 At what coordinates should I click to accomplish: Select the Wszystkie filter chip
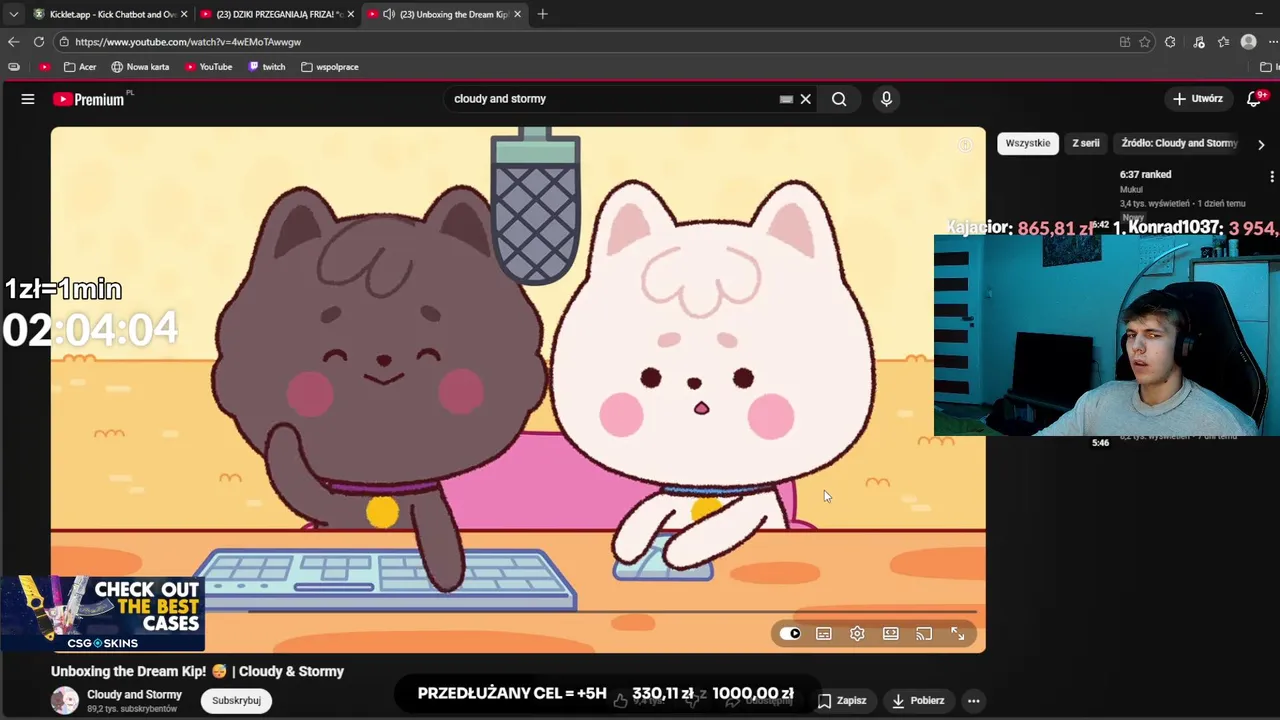tap(1028, 143)
